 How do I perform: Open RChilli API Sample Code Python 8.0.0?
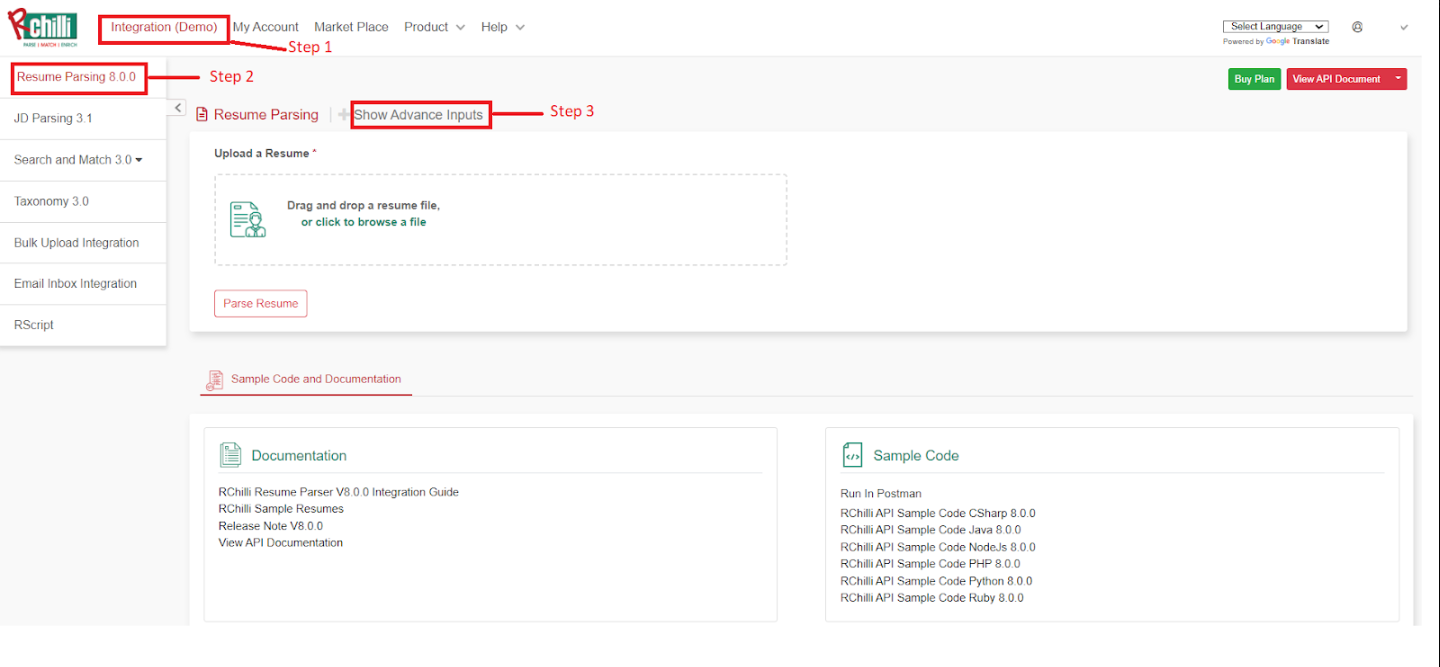(x=936, y=581)
